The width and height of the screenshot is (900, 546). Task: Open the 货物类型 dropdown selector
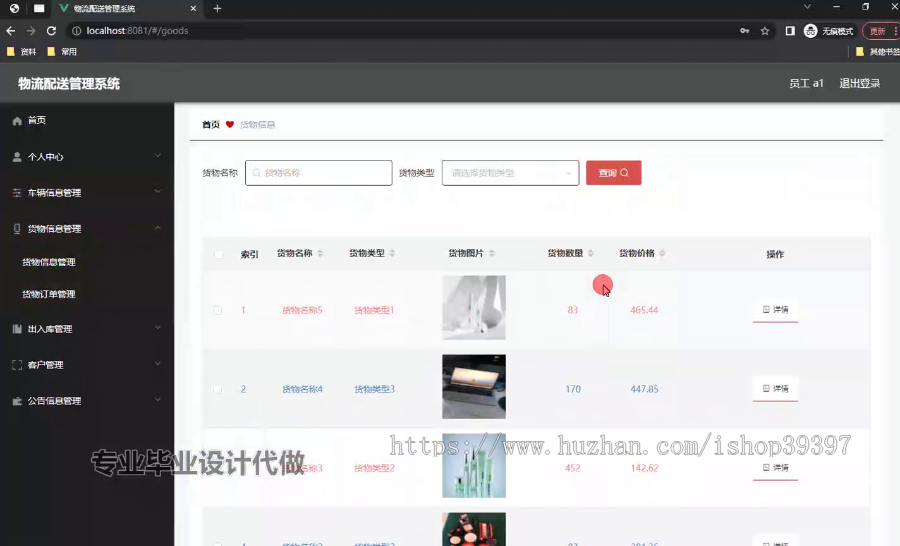click(x=510, y=173)
